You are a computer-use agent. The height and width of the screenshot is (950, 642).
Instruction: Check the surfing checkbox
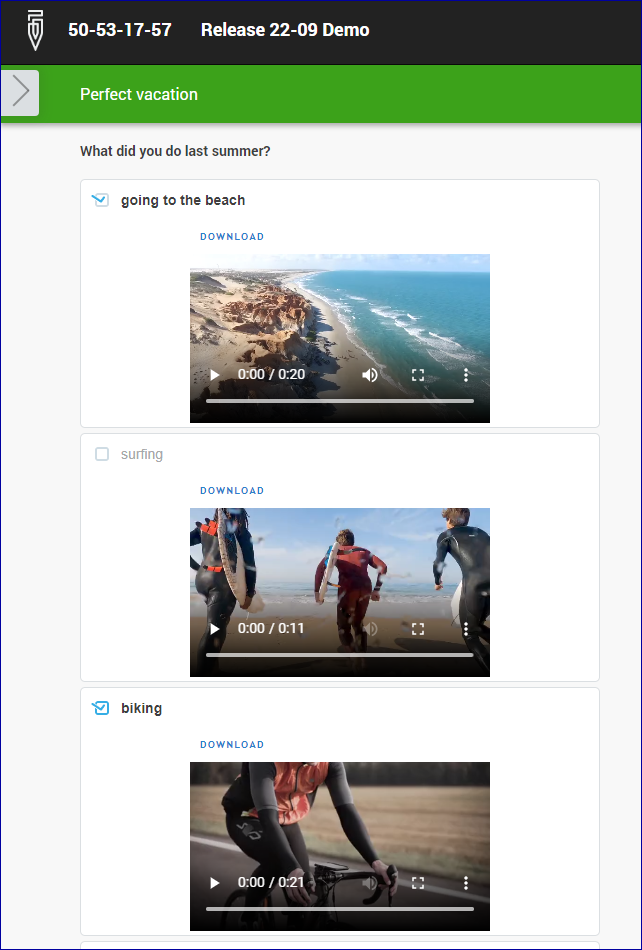coord(102,454)
